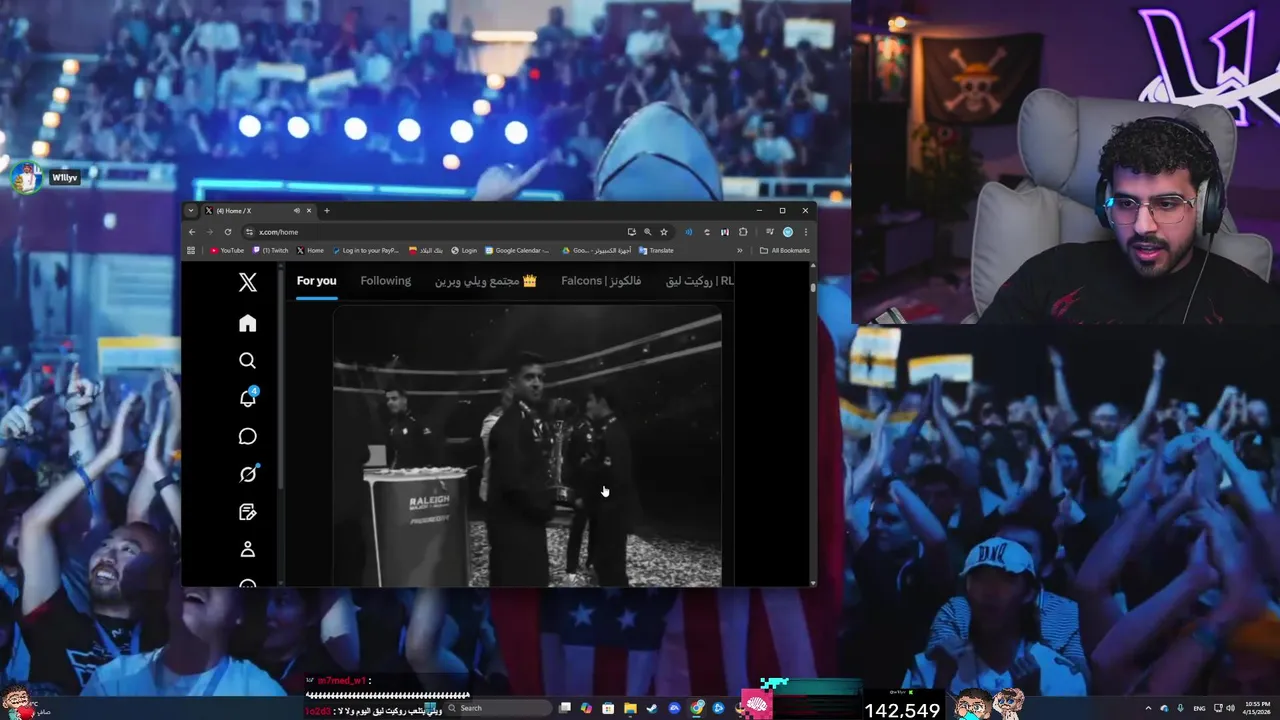Image resolution: width=1280 pixels, height=720 pixels.
Task: Reload the x.com page
Action: [228, 232]
